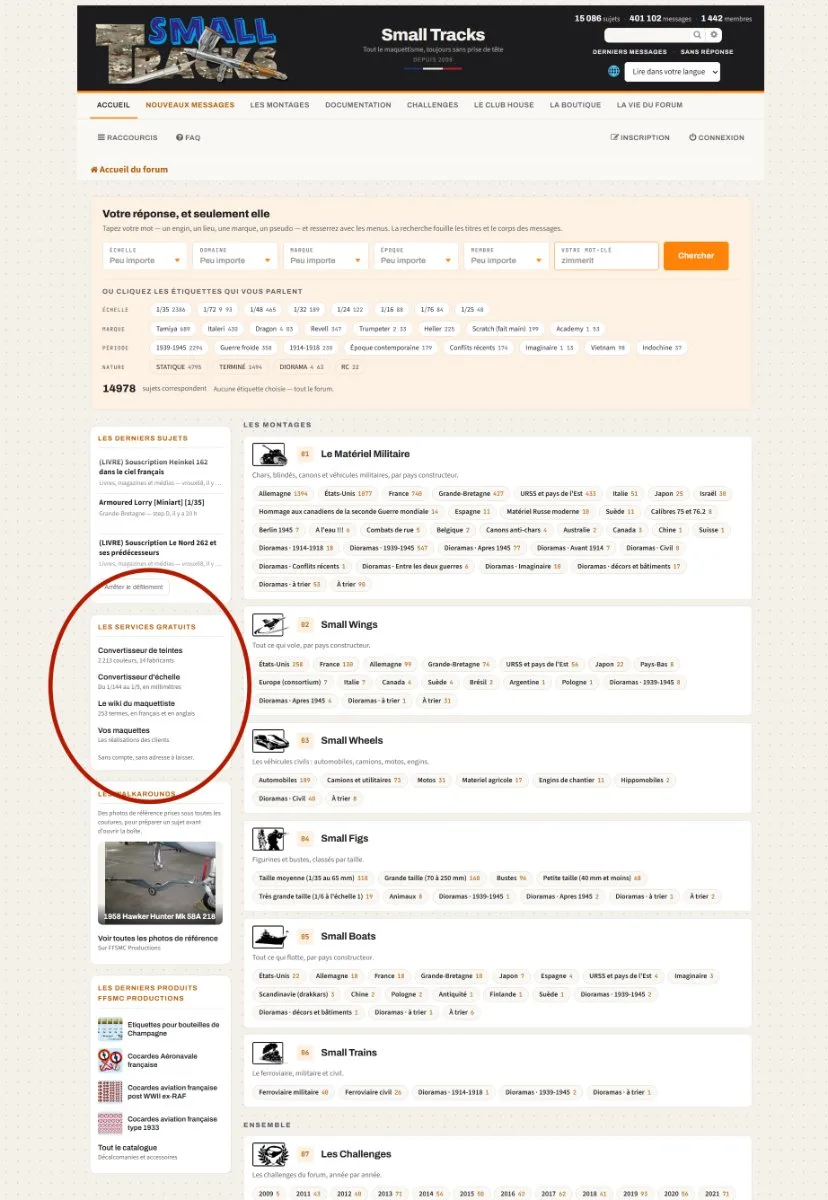
Task: Open the Automobiles subforum under Small Wheels
Action: [x=284, y=780]
